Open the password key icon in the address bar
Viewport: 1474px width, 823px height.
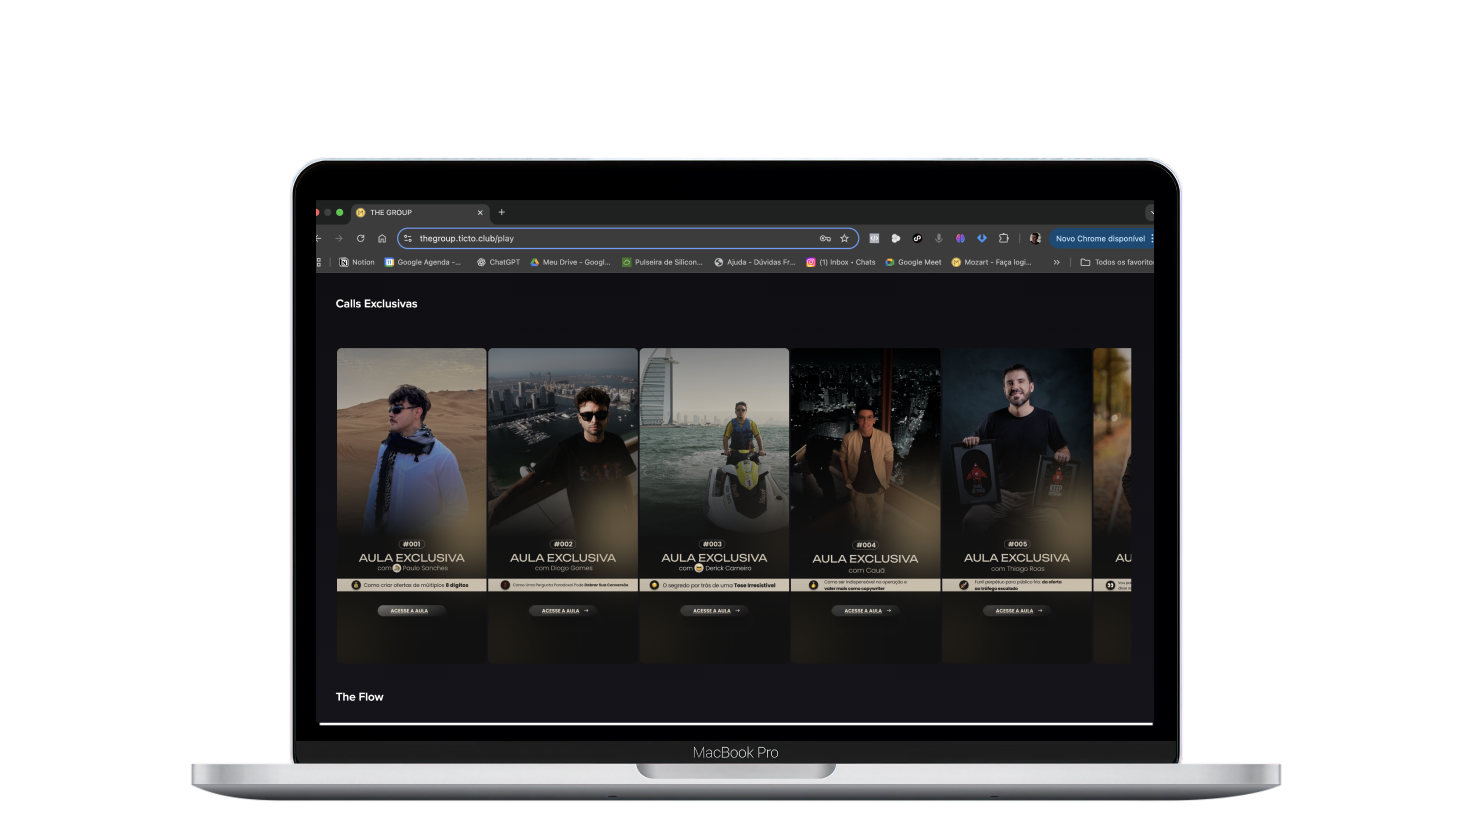click(x=825, y=238)
